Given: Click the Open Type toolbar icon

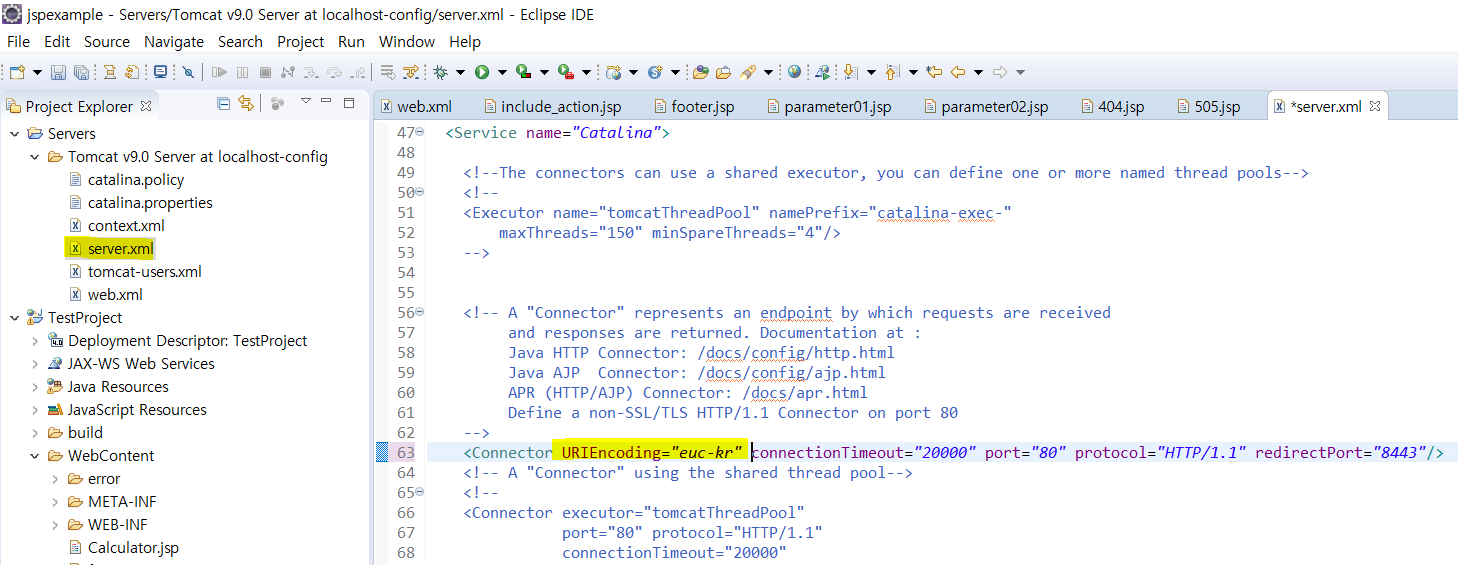Looking at the screenshot, I should click(x=700, y=72).
